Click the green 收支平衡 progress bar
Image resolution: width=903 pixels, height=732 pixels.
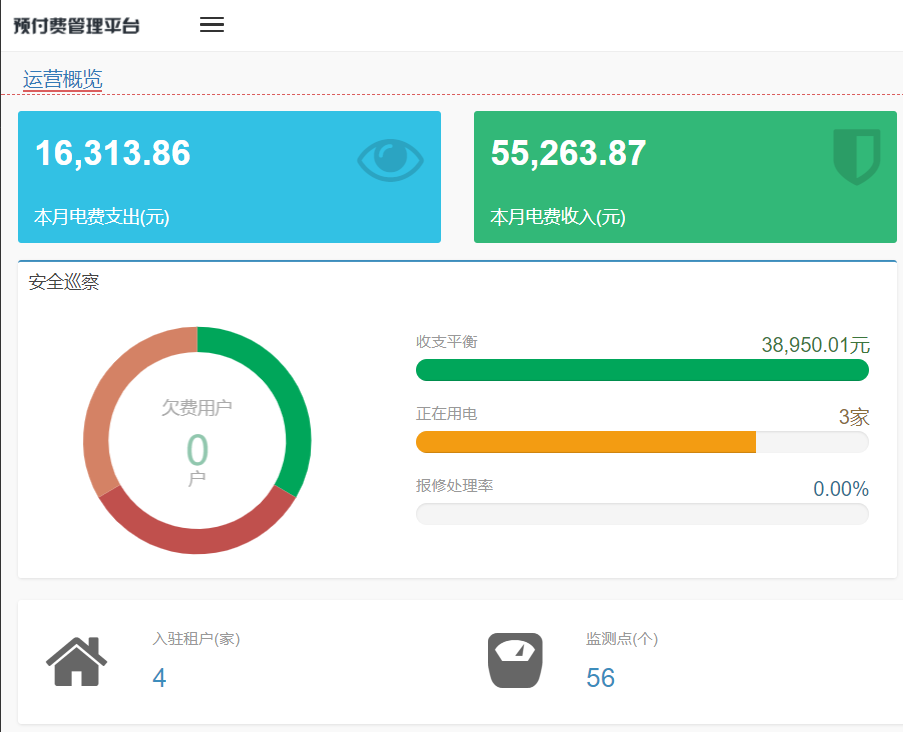point(641,370)
